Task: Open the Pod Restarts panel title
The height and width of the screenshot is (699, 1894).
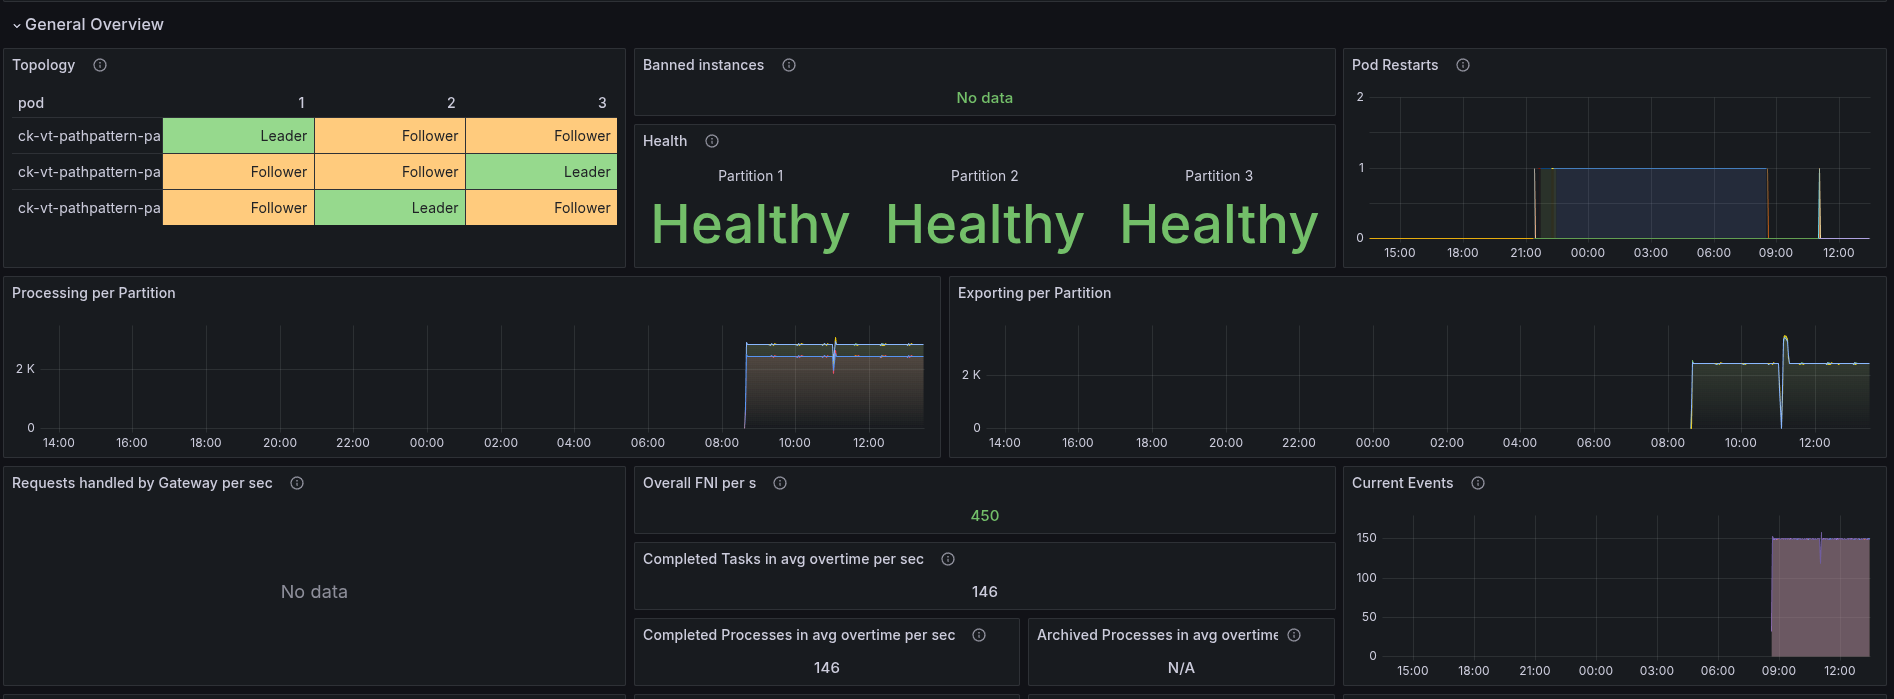Action: (x=1395, y=65)
